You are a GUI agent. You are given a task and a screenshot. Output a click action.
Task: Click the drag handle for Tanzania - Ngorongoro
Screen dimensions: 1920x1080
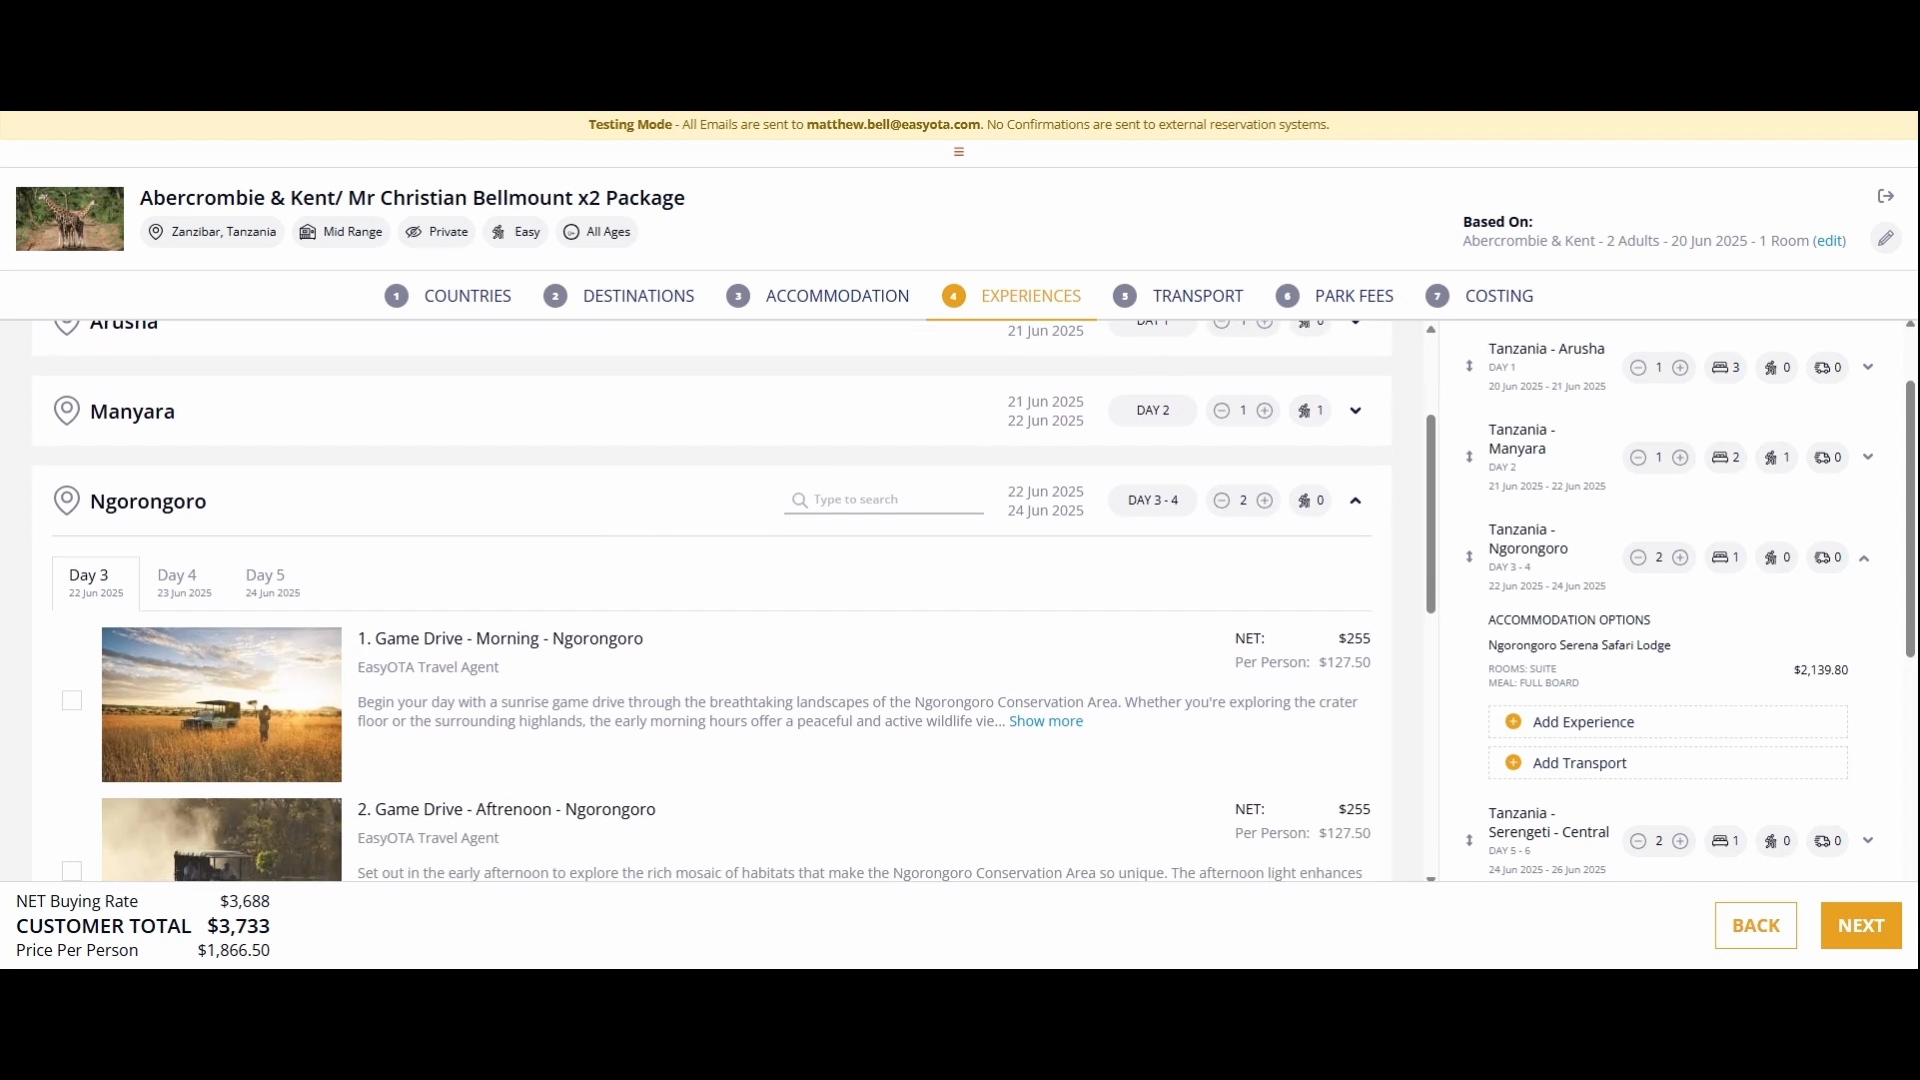1469,557
